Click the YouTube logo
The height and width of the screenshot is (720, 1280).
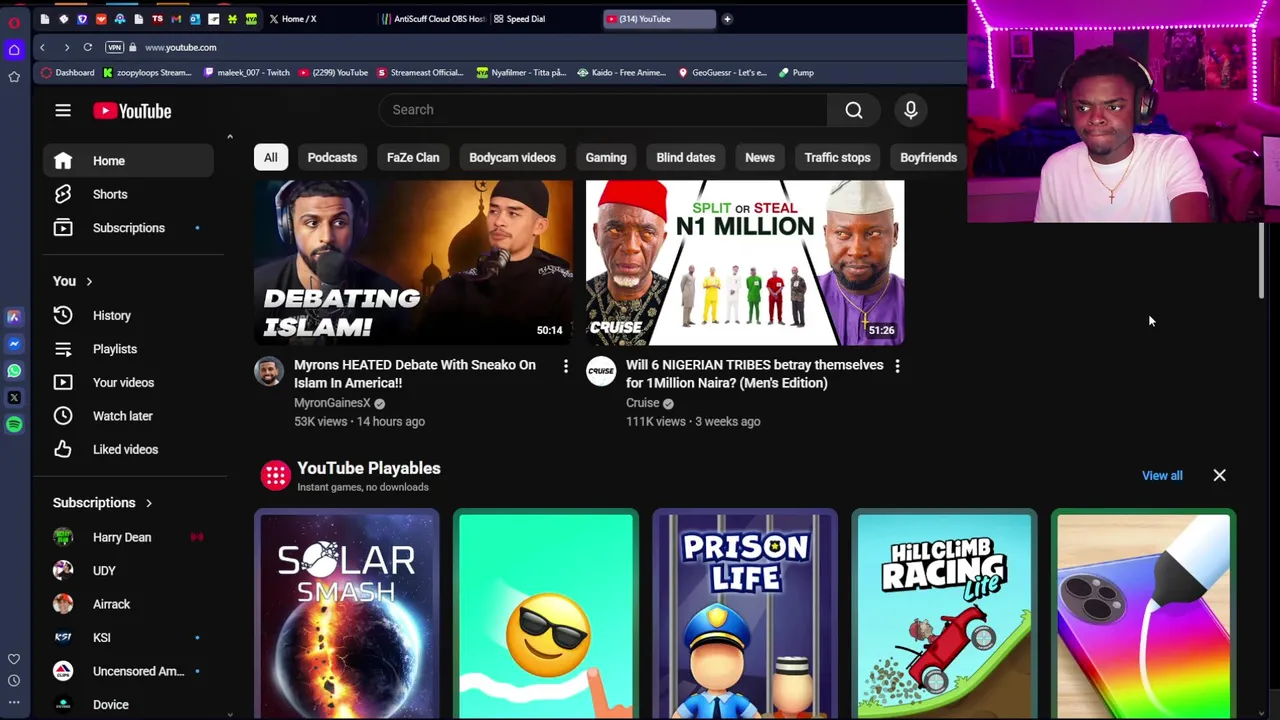pos(132,111)
